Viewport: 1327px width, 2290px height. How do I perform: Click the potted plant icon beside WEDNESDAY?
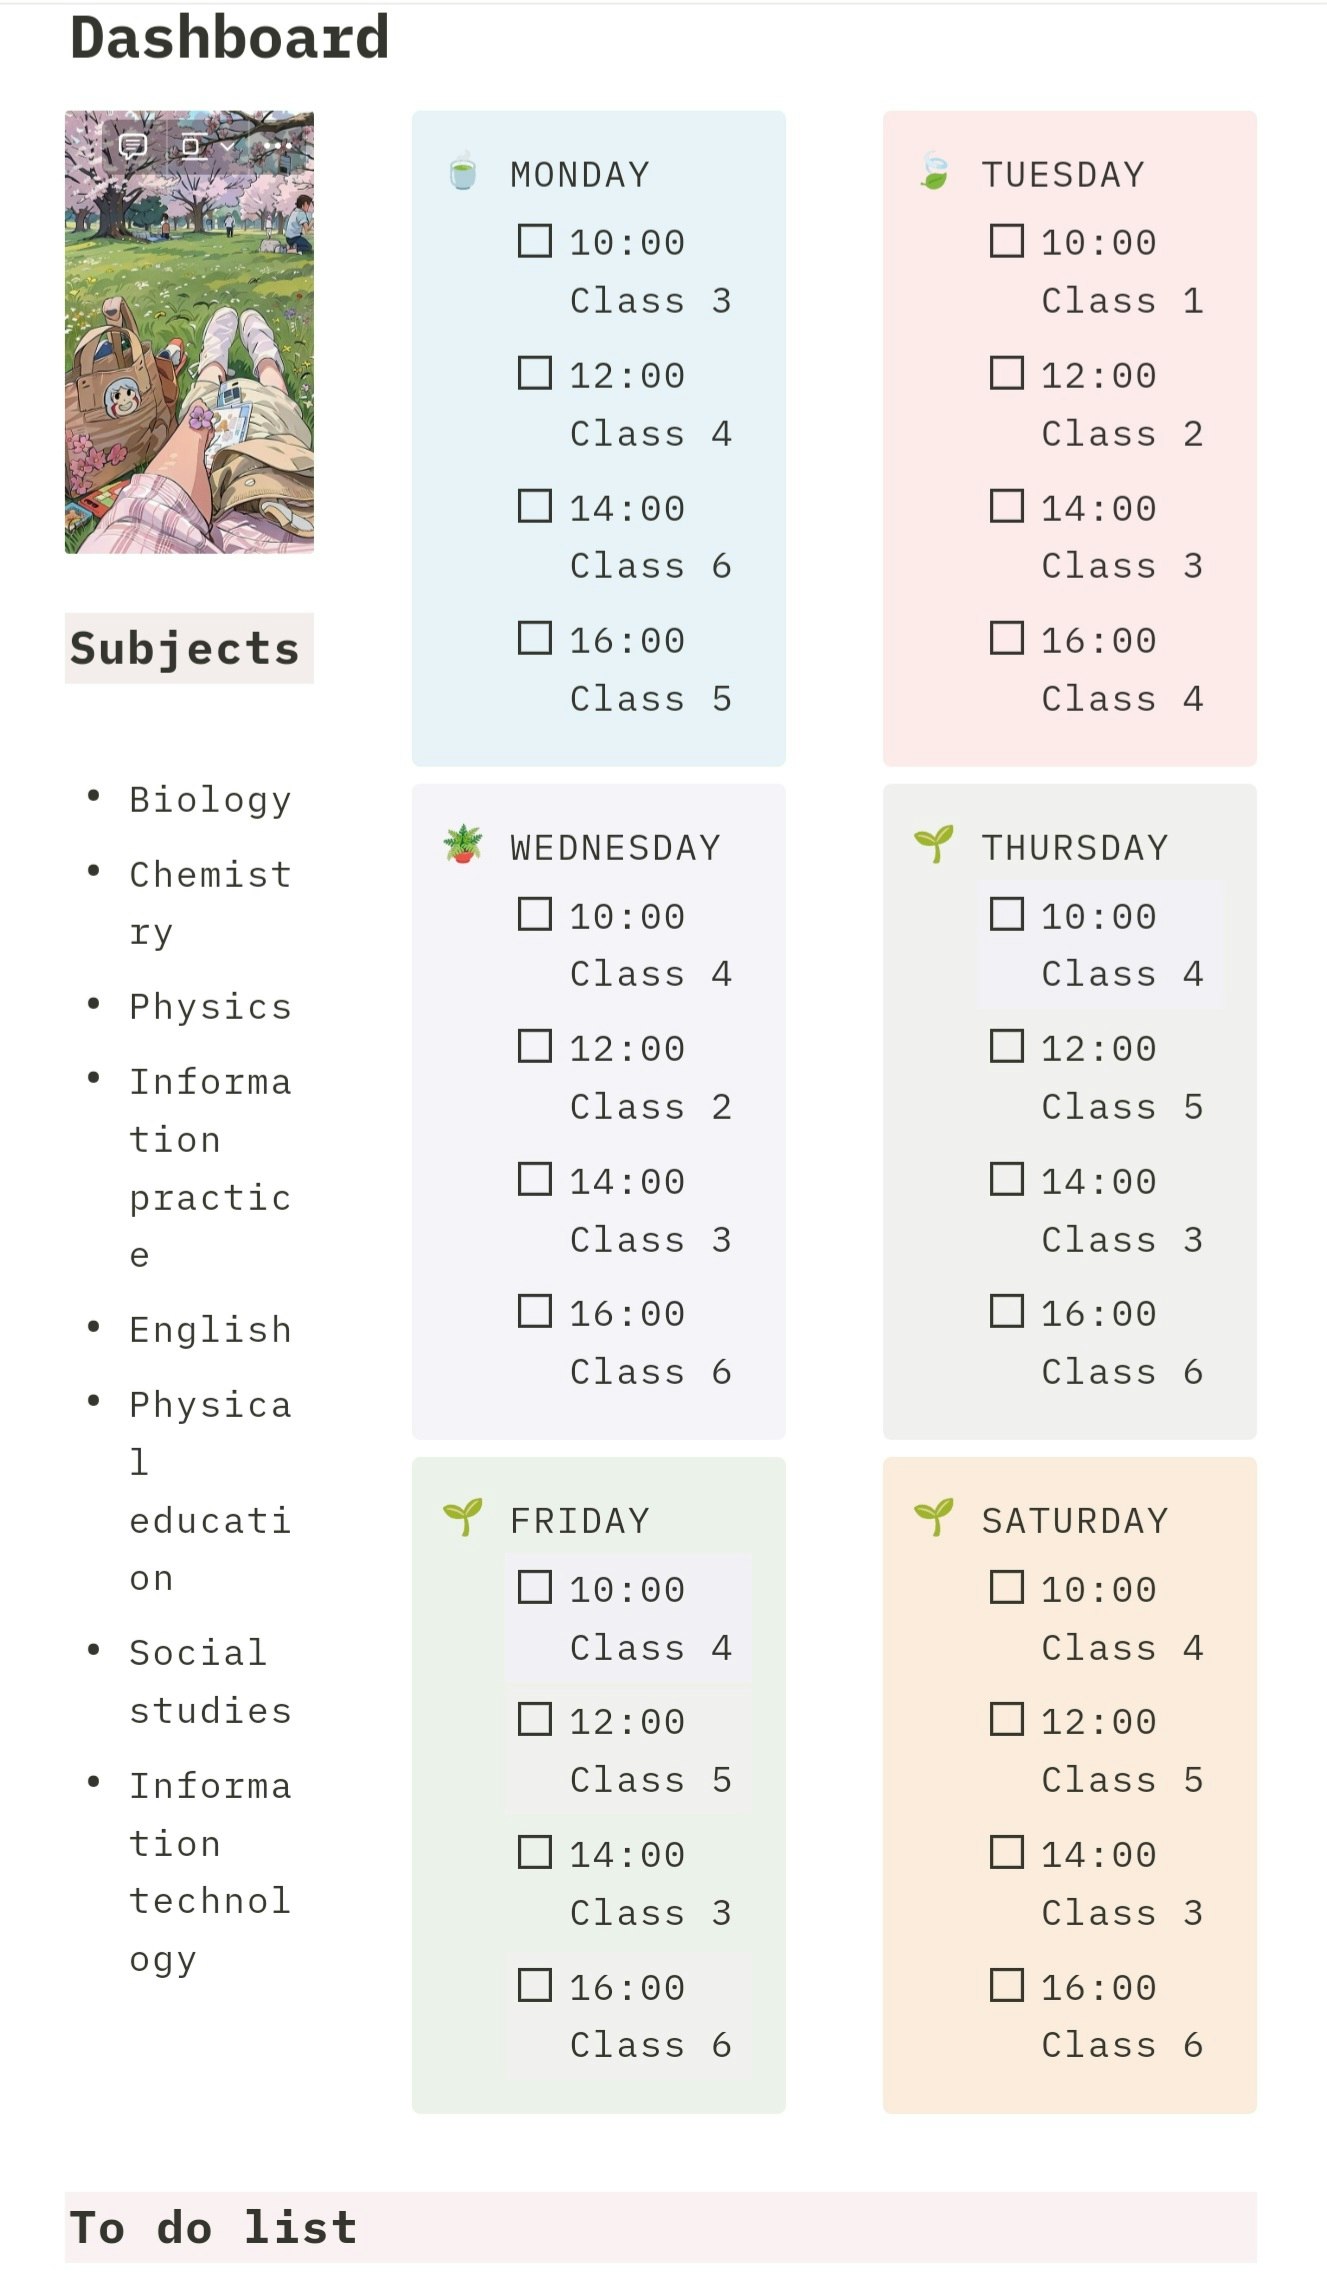tap(463, 845)
